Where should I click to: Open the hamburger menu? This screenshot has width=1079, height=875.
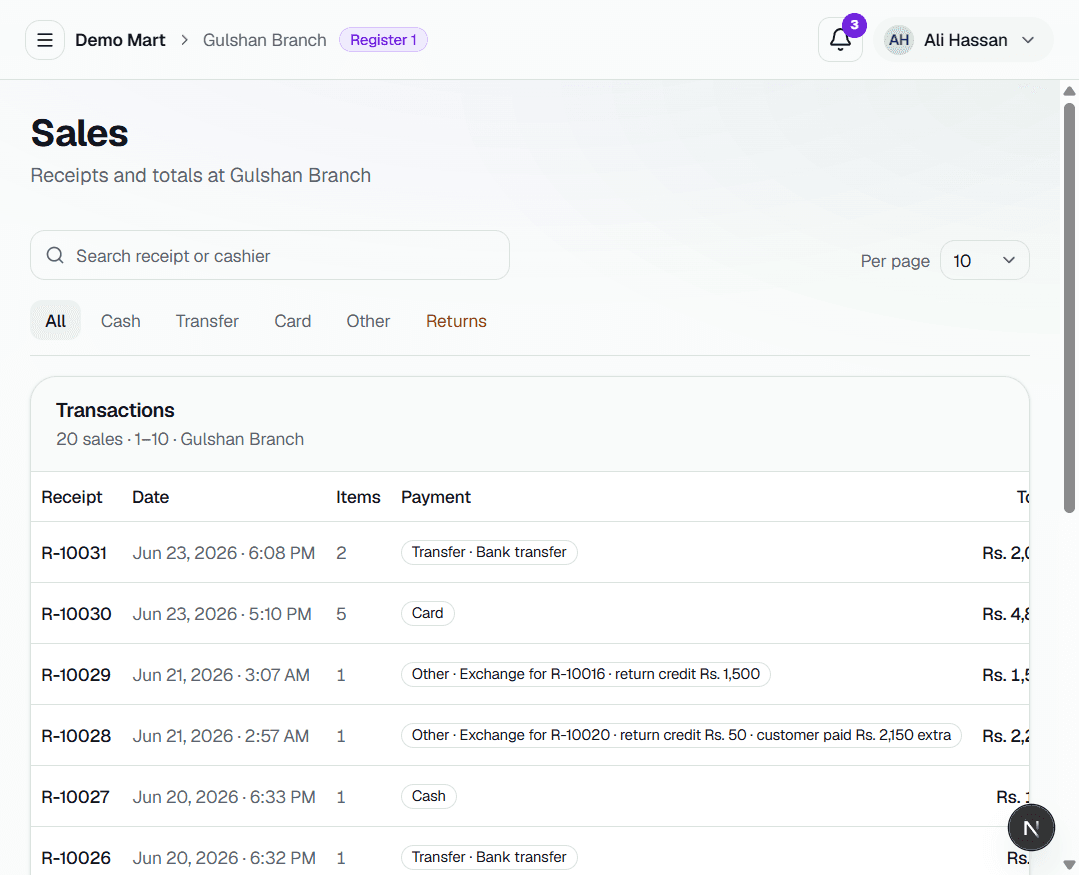(45, 40)
